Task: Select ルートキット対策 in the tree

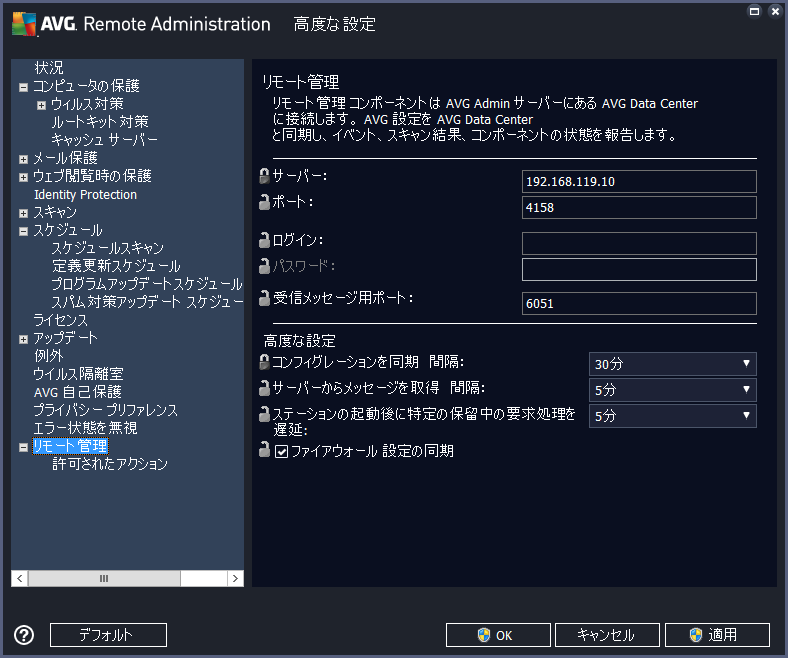Action: point(100,122)
